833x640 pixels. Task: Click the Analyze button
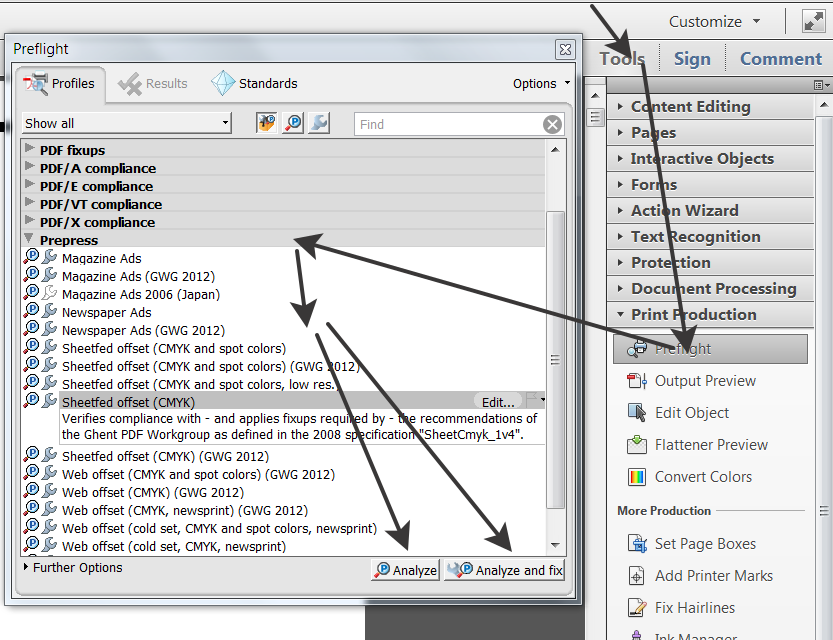(x=405, y=570)
